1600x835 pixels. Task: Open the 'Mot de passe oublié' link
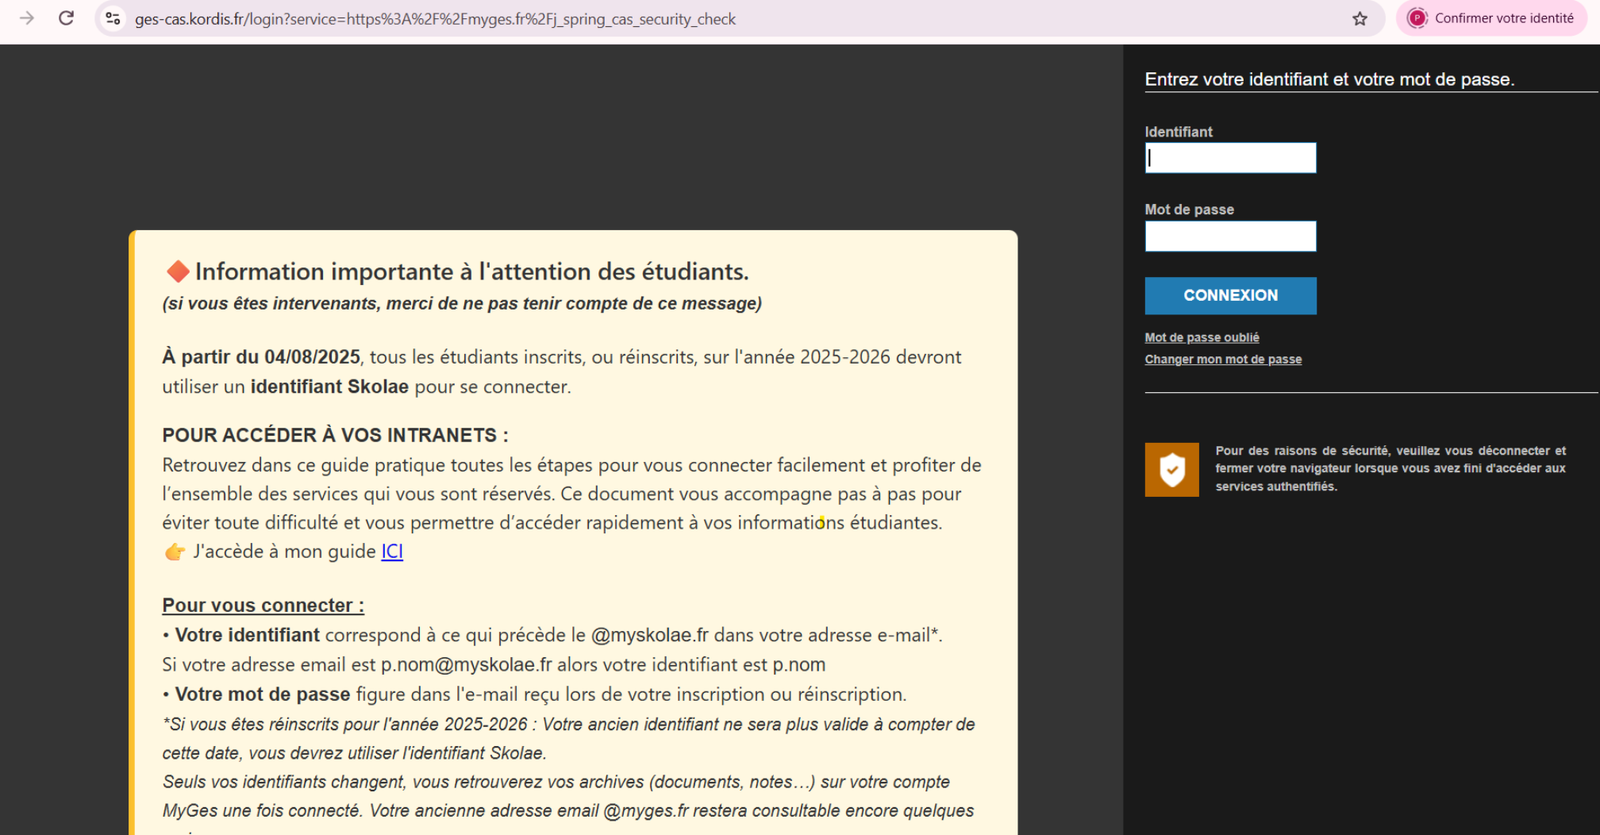coord(1202,338)
